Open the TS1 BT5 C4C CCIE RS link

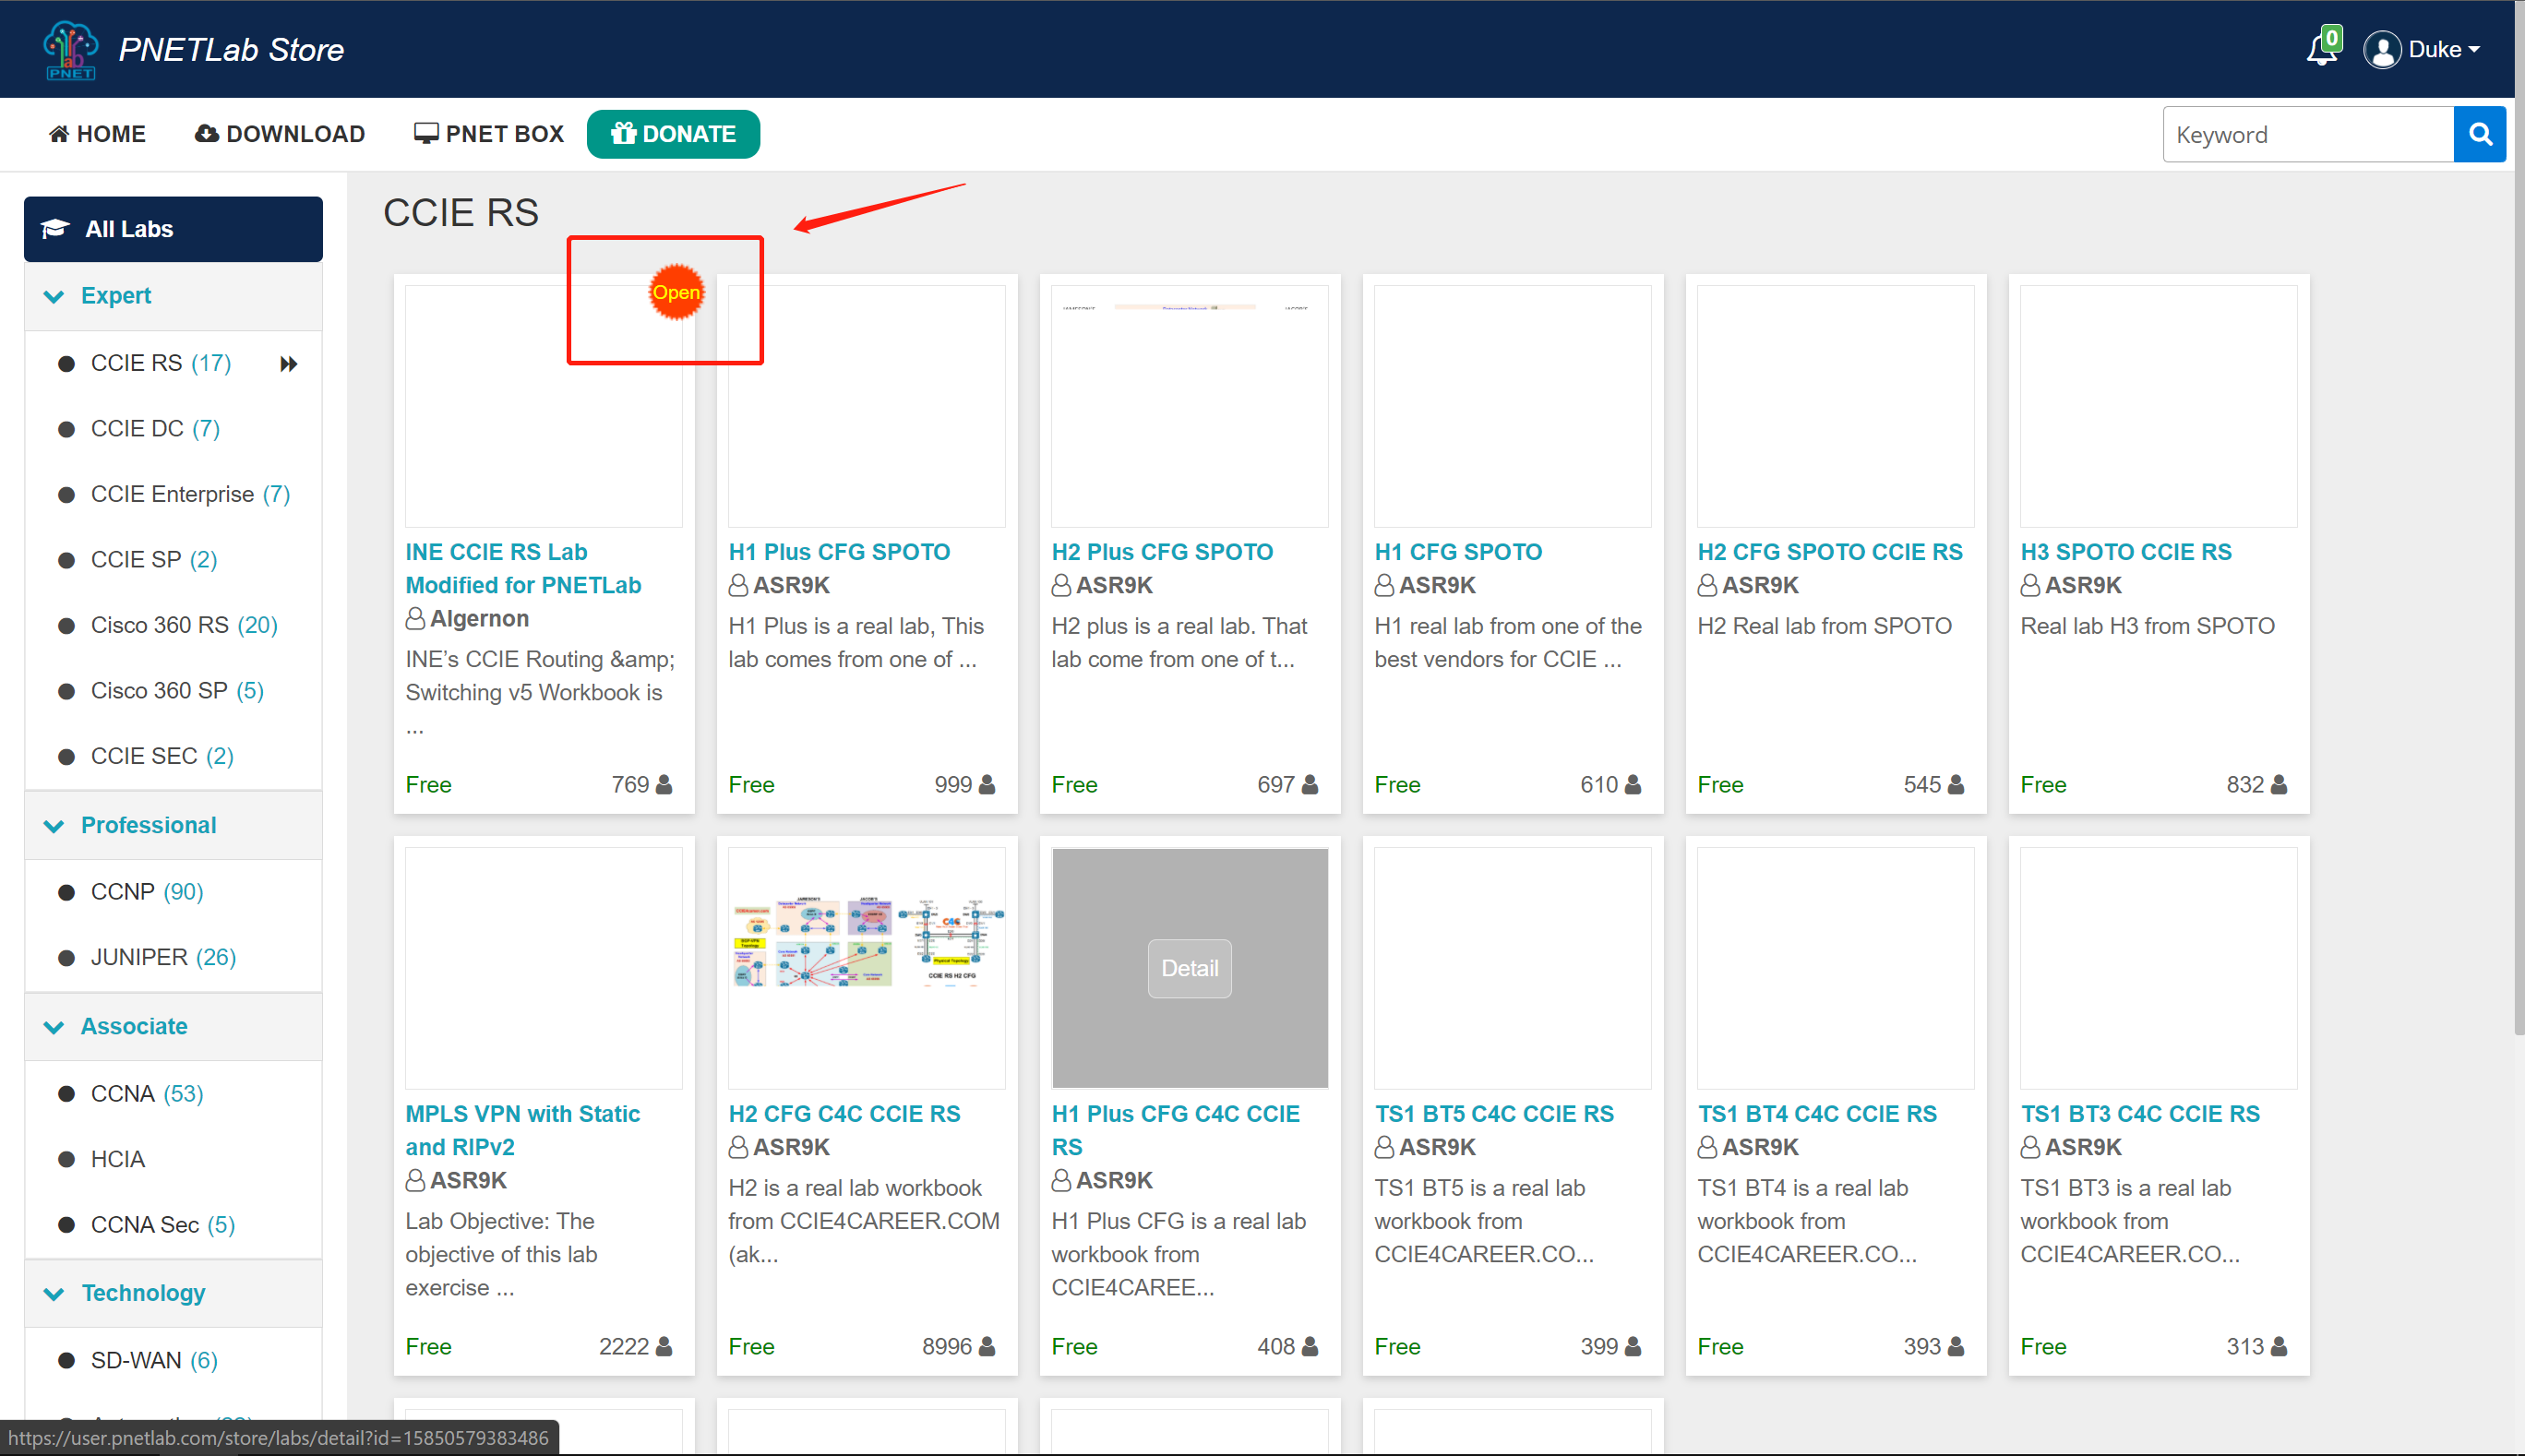pos(1494,1114)
